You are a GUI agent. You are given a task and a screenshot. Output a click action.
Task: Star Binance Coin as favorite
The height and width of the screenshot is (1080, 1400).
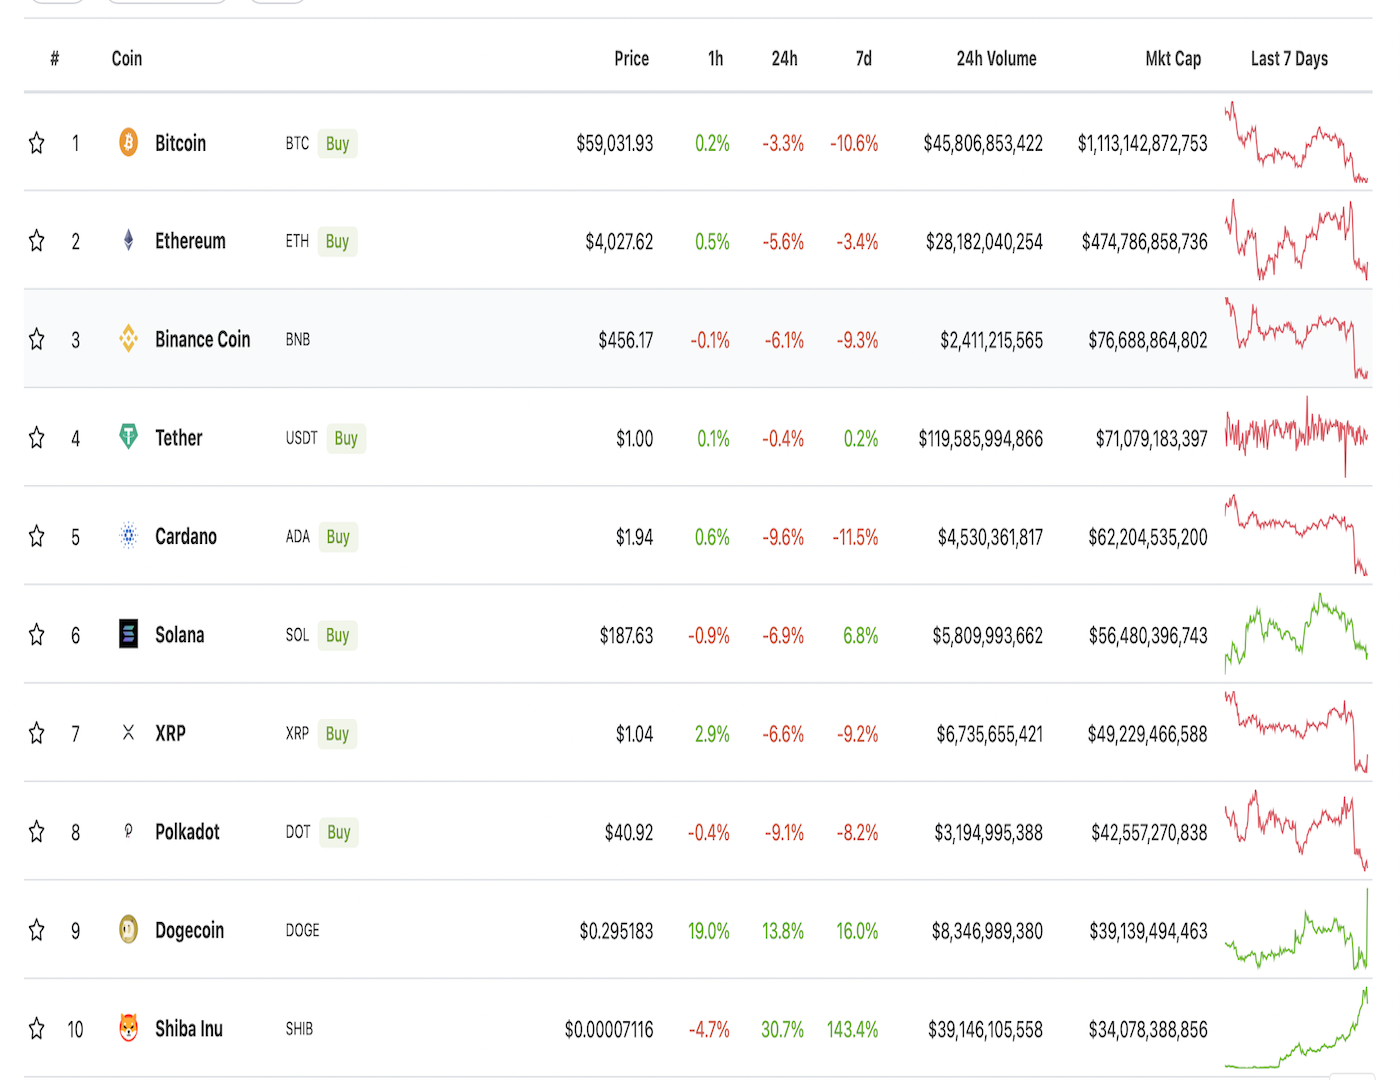click(x=37, y=339)
